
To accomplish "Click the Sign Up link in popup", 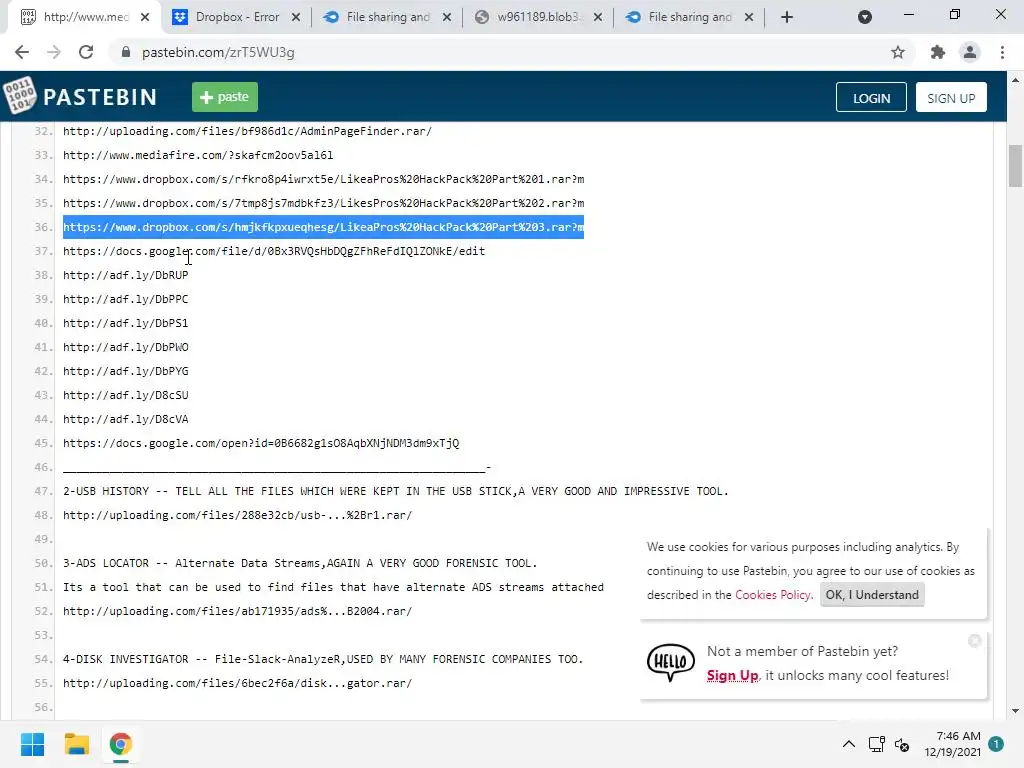I will [x=732, y=675].
